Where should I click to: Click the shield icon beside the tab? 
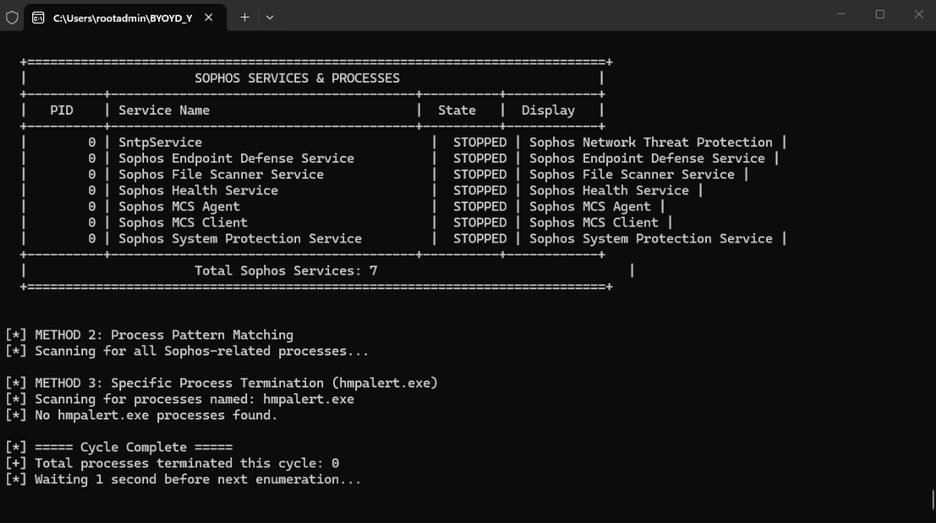tap(12, 17)
